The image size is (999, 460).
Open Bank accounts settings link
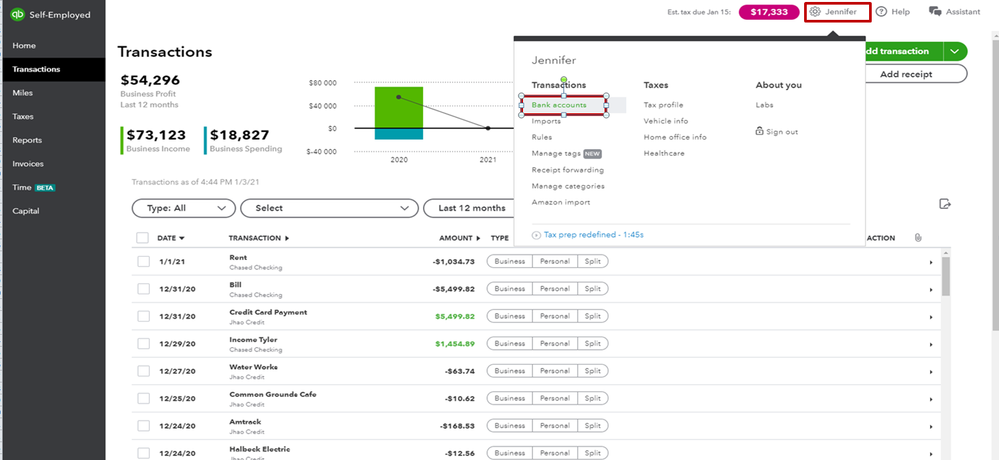click(559, 105)
